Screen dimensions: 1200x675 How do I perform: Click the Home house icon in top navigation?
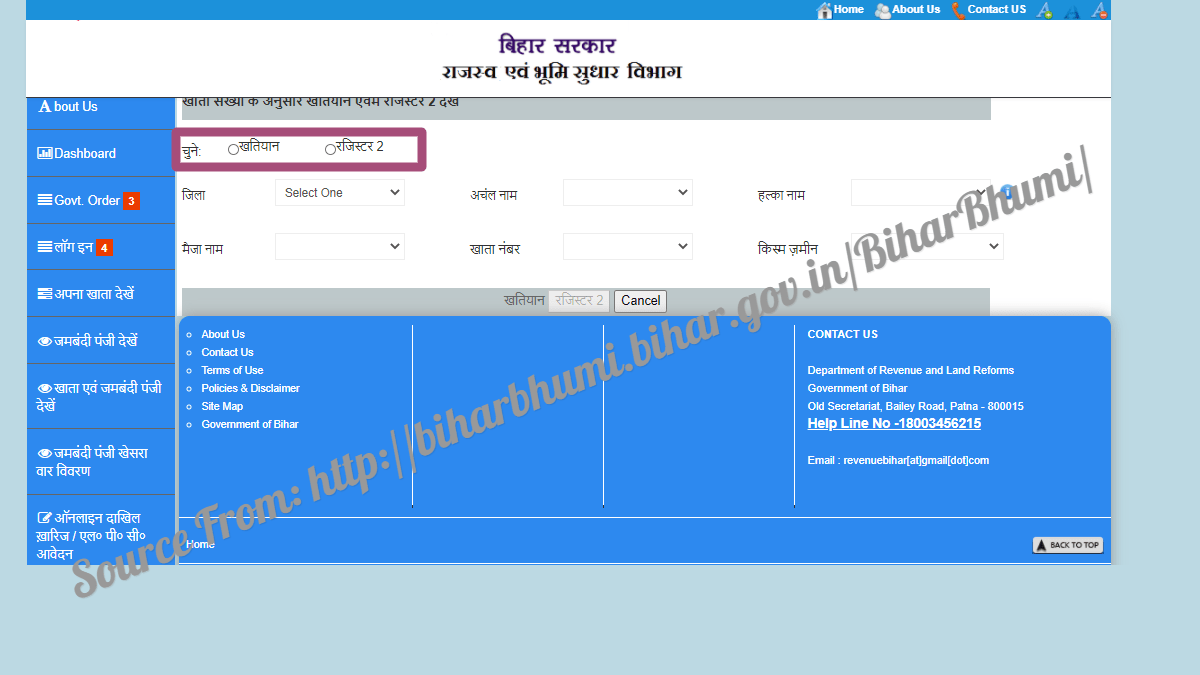click(x=824, y=9)
